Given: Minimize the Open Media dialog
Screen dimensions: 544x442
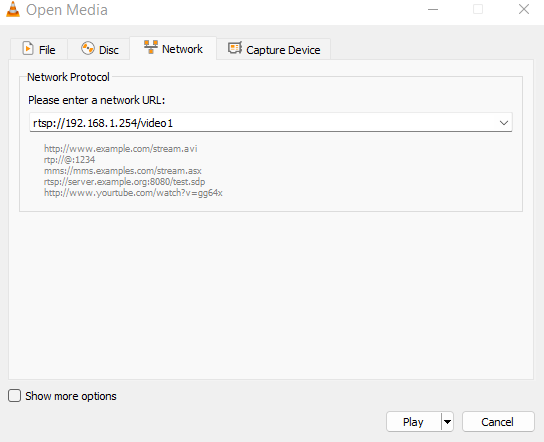Looking at the screenshot, I should [433, 9].
